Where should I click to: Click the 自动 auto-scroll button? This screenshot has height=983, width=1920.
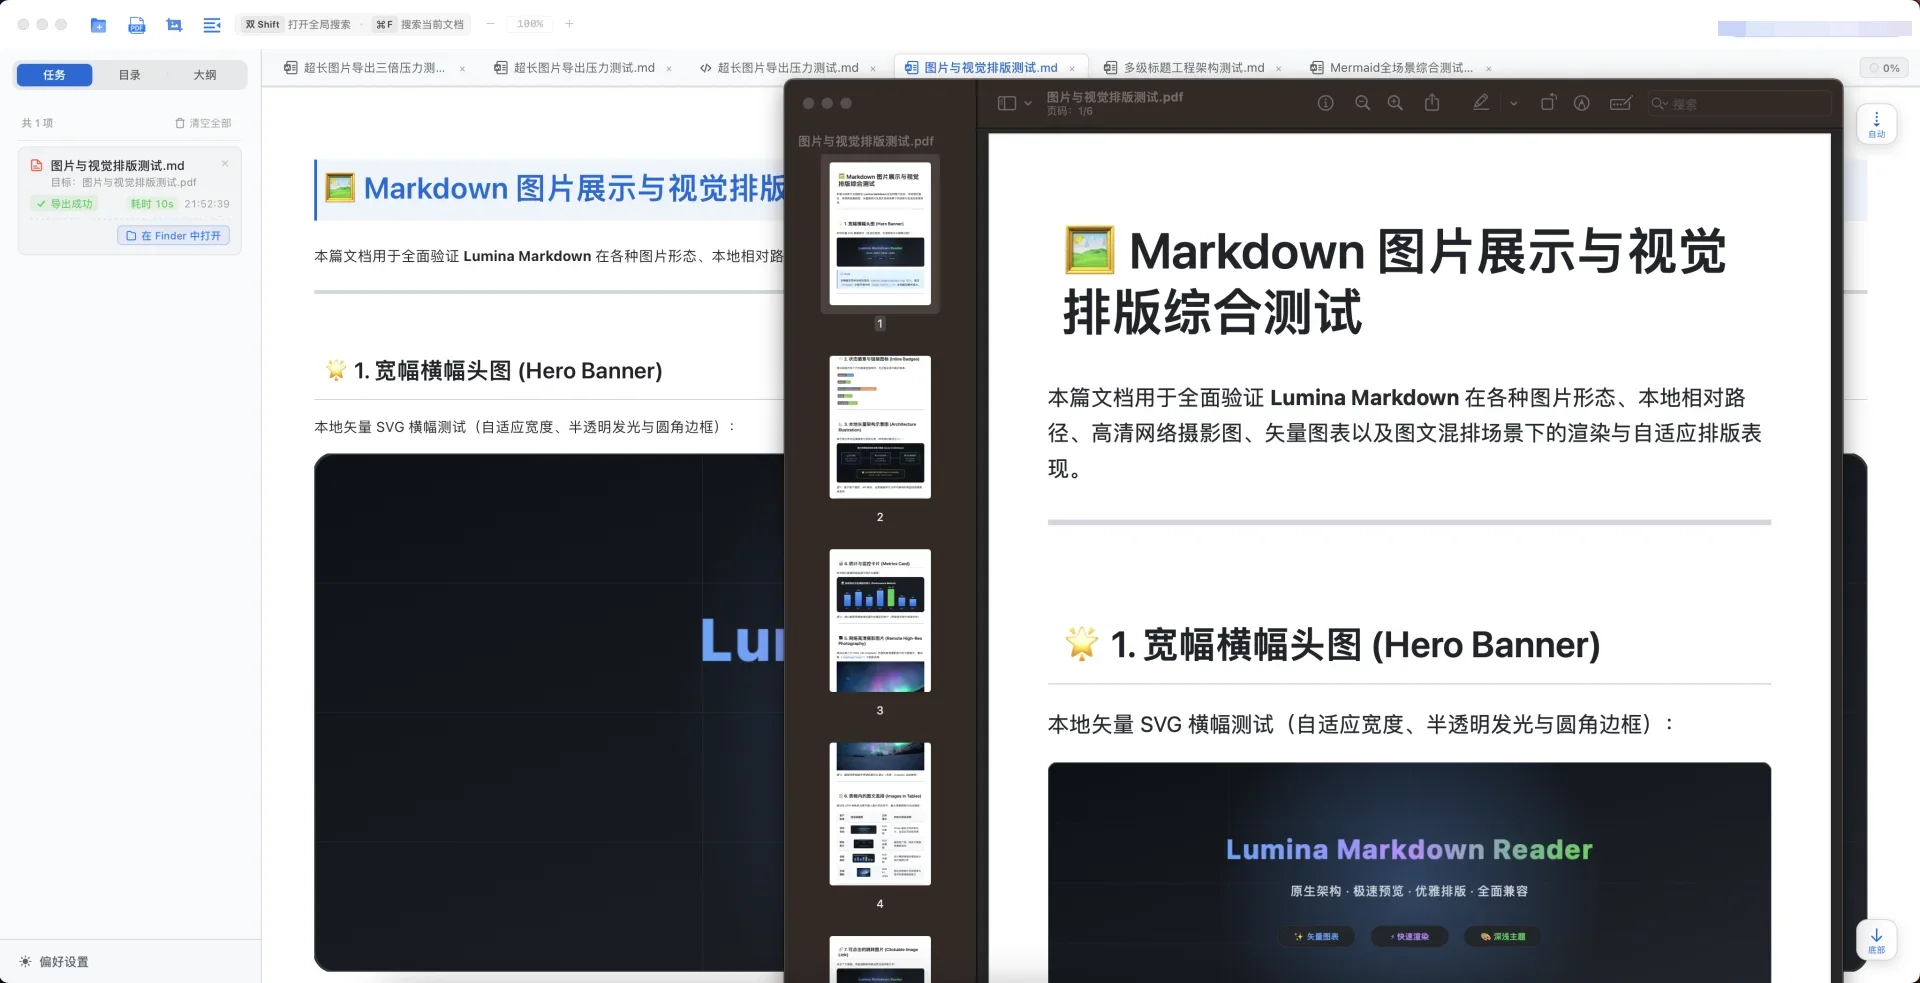[1877, 124]
